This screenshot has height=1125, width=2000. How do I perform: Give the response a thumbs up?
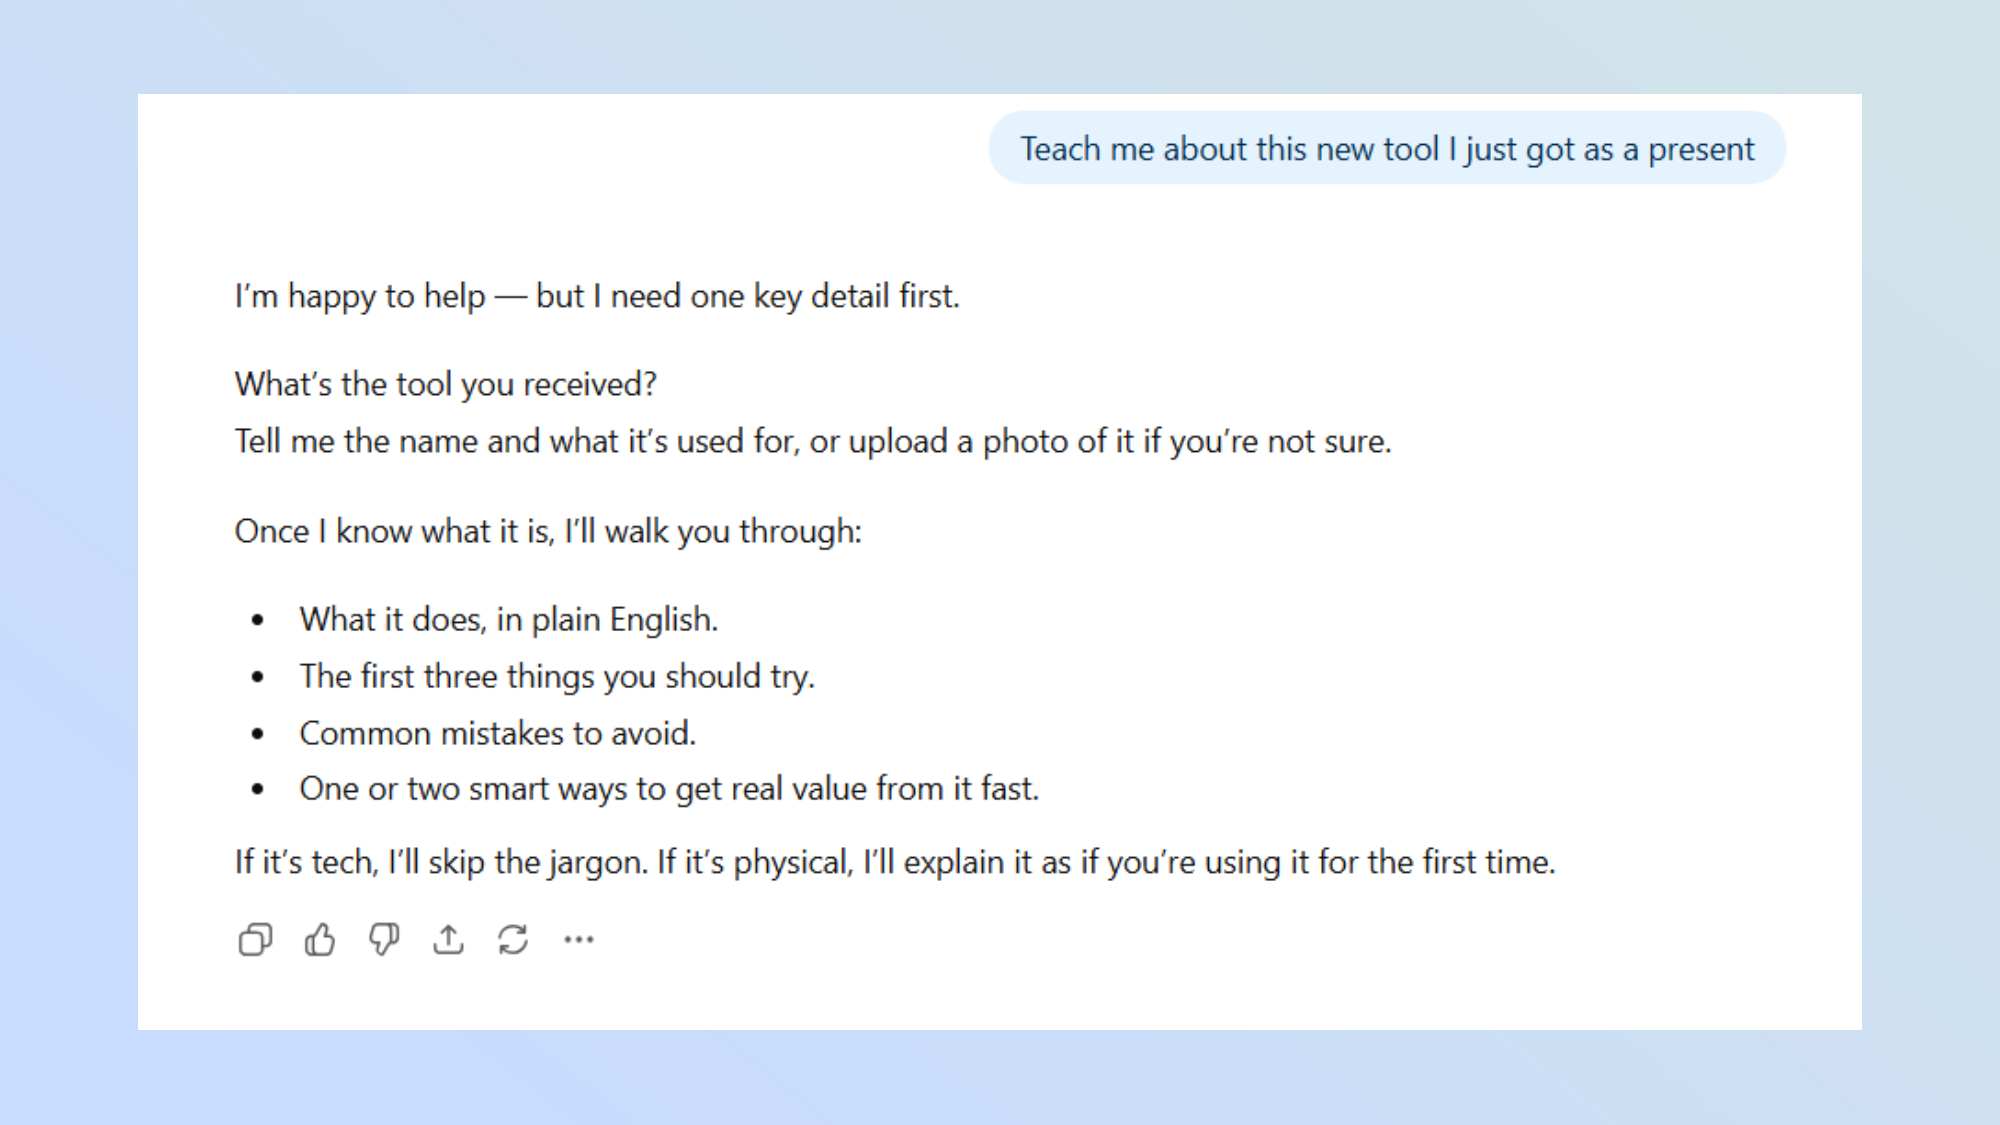click(x=320, y=940)
